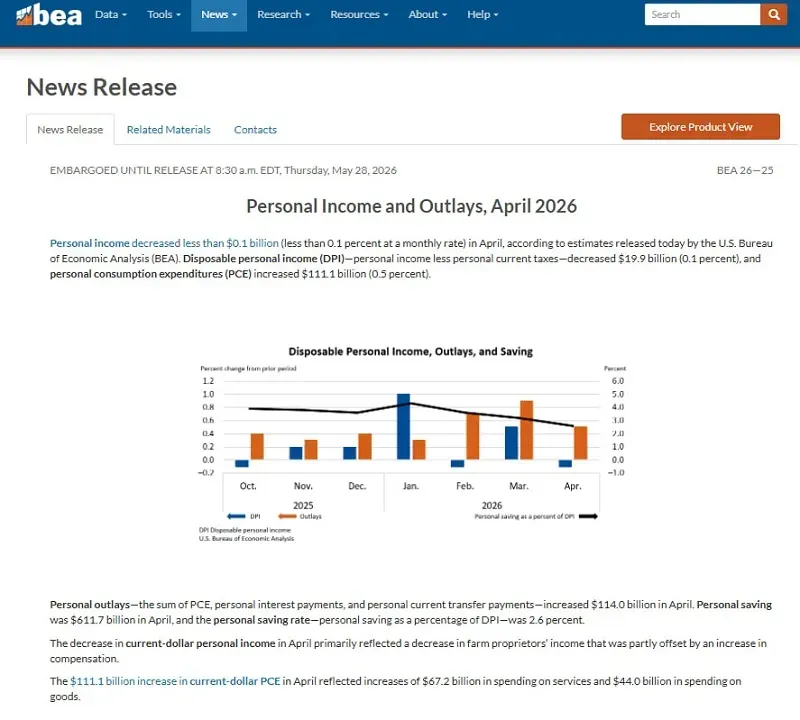This screenshot has height=720, width=800.
Task: Click the black Personal saving legend marker
Action: click(x=588, y=516)
